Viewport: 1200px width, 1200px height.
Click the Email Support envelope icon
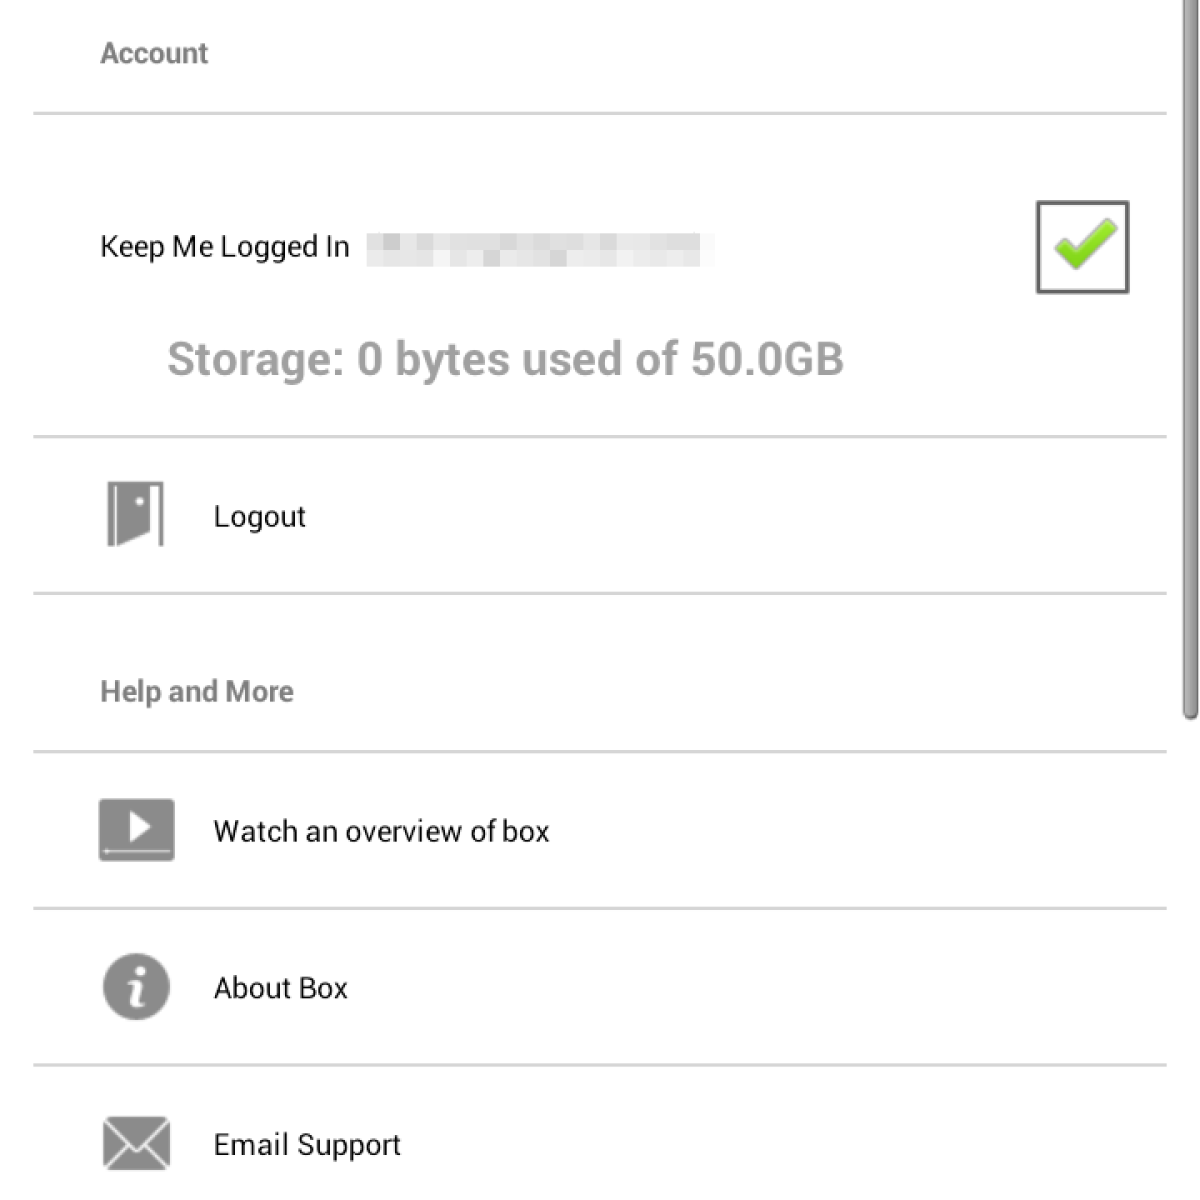(137, 1143)
